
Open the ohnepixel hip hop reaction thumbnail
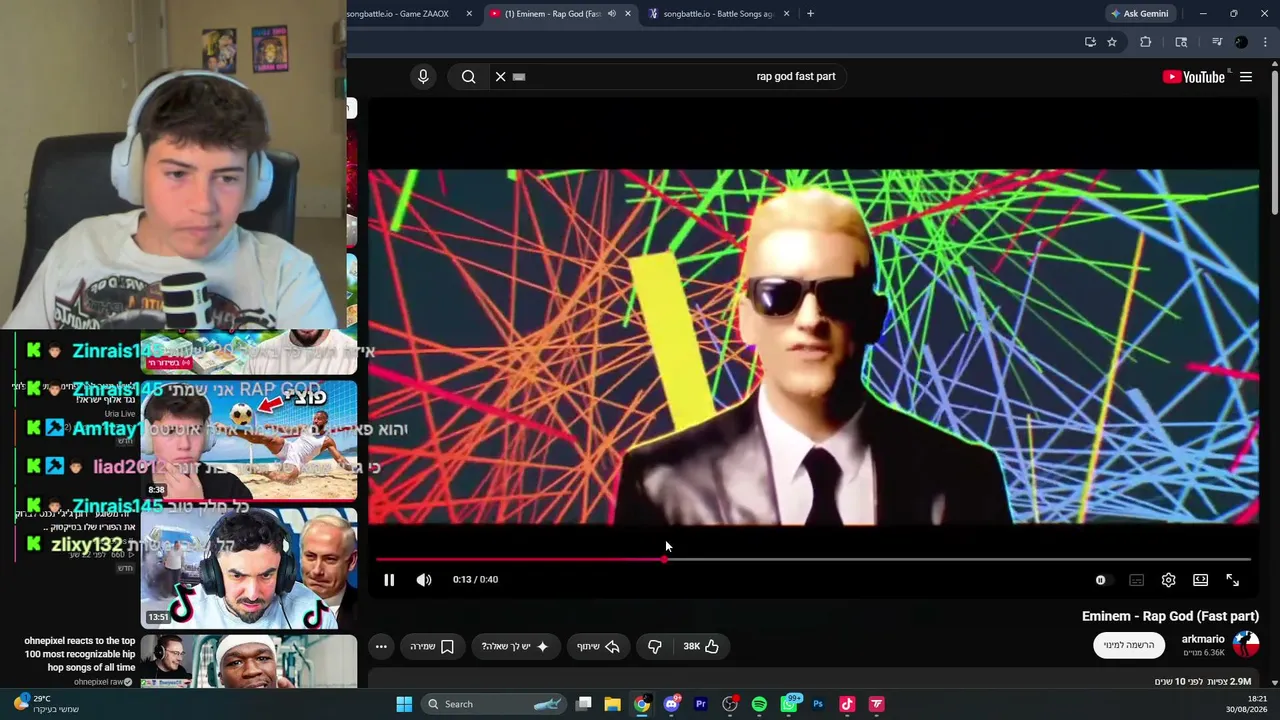point(249,661)
